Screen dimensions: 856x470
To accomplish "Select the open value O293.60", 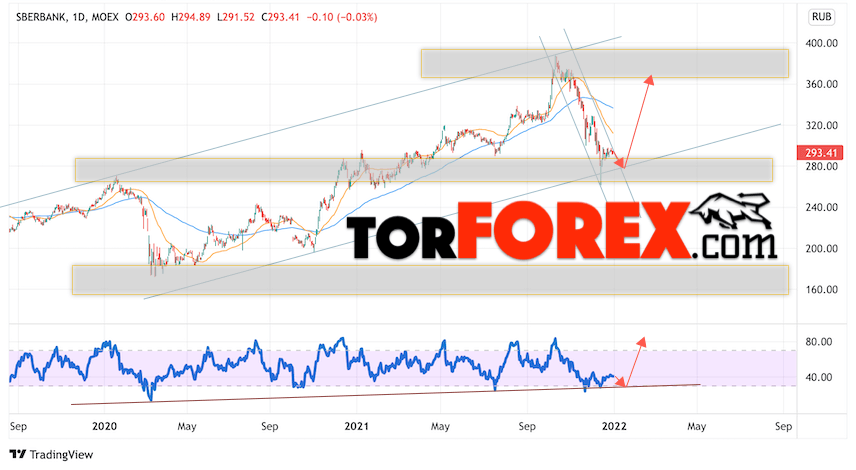I will (145, 17).
